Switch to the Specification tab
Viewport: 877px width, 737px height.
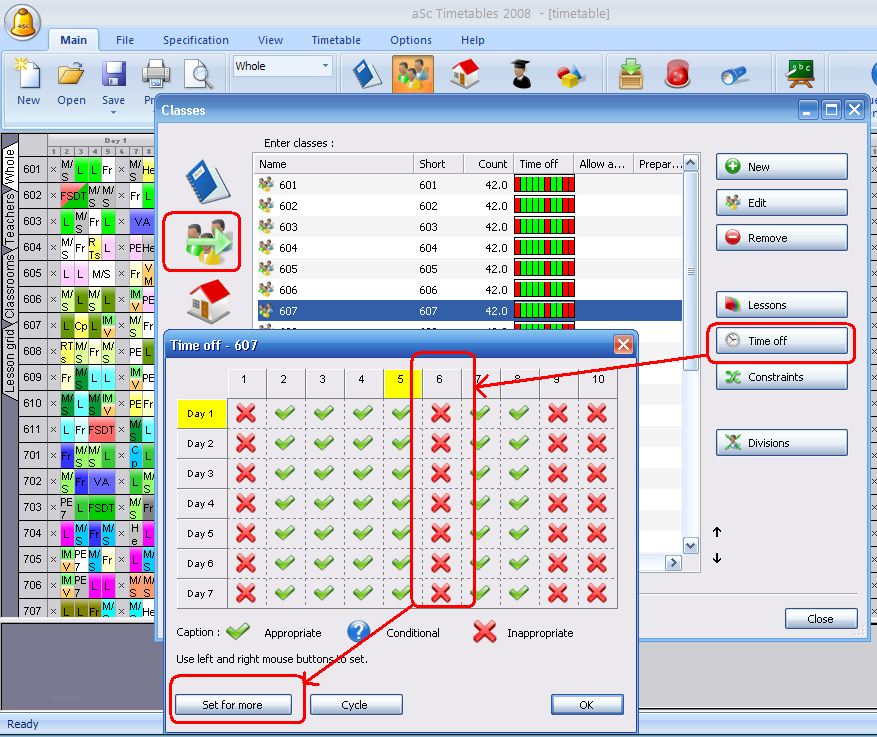(x=196, y=40)
